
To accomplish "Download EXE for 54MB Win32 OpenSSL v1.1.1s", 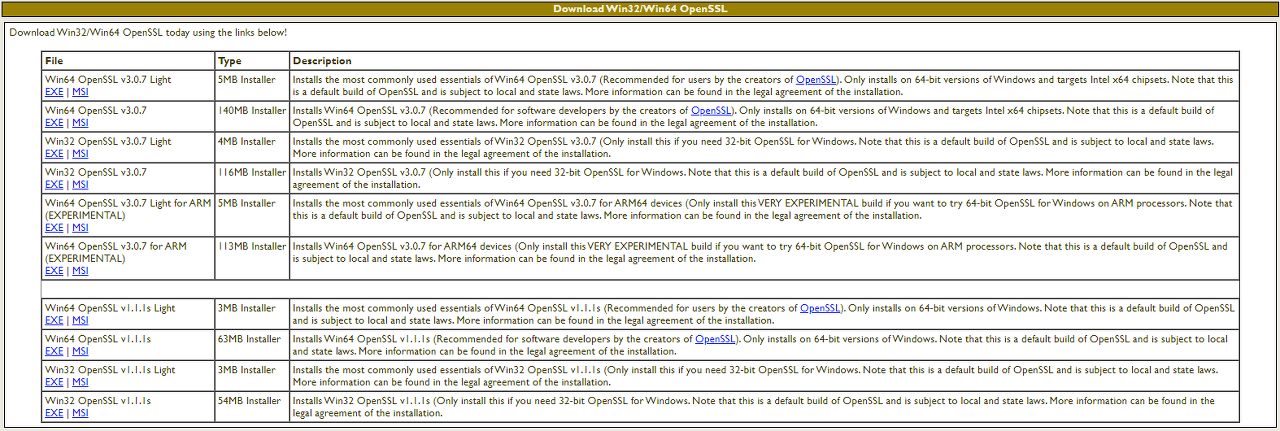I will [x=54, y=414].
